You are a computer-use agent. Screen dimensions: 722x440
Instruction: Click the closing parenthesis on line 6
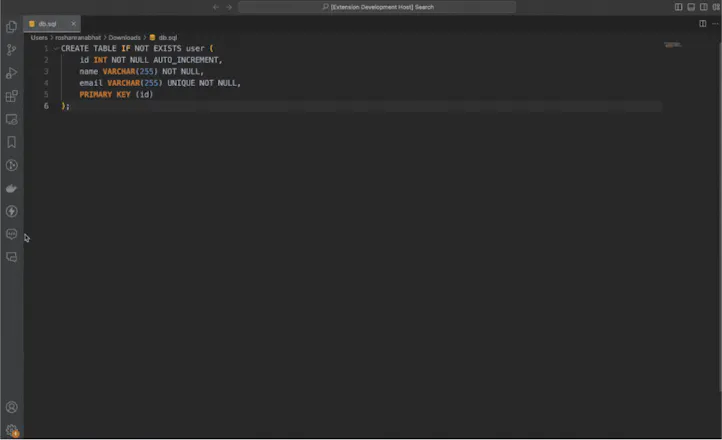pyautogui.click(x=63, y=106)
